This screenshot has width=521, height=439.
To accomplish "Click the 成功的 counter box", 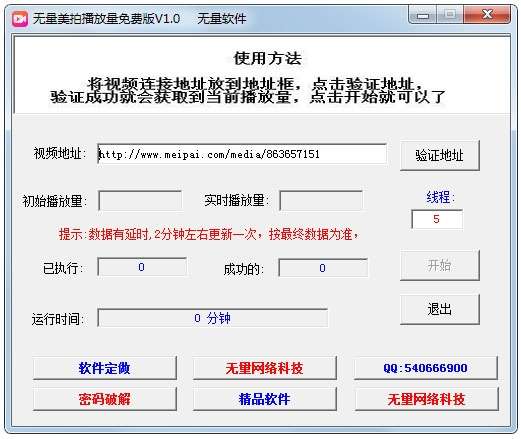I will coord(323,268).
